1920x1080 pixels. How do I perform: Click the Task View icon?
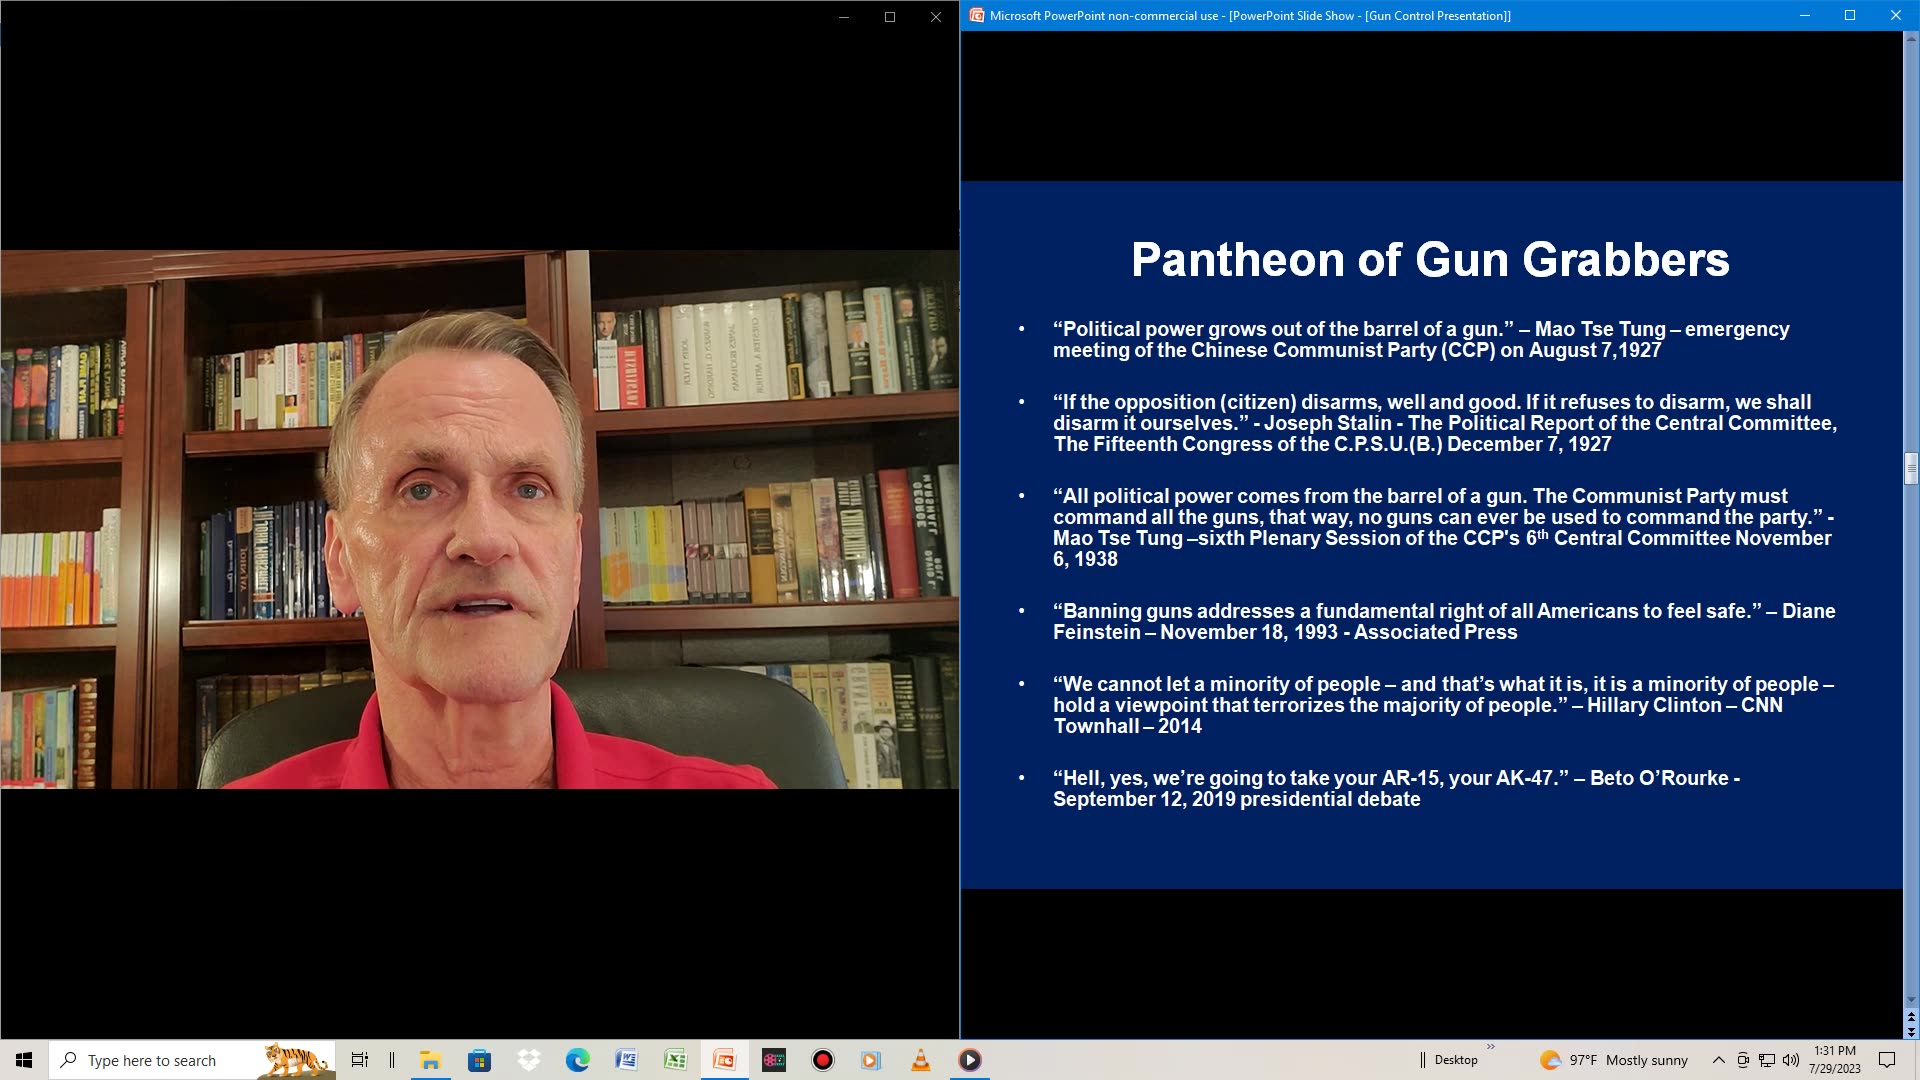click(x=359, y=1060)
